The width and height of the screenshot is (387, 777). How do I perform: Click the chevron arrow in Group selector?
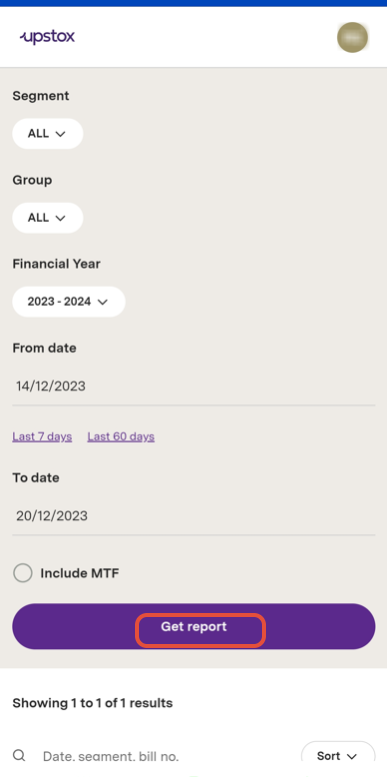[60, 218]
